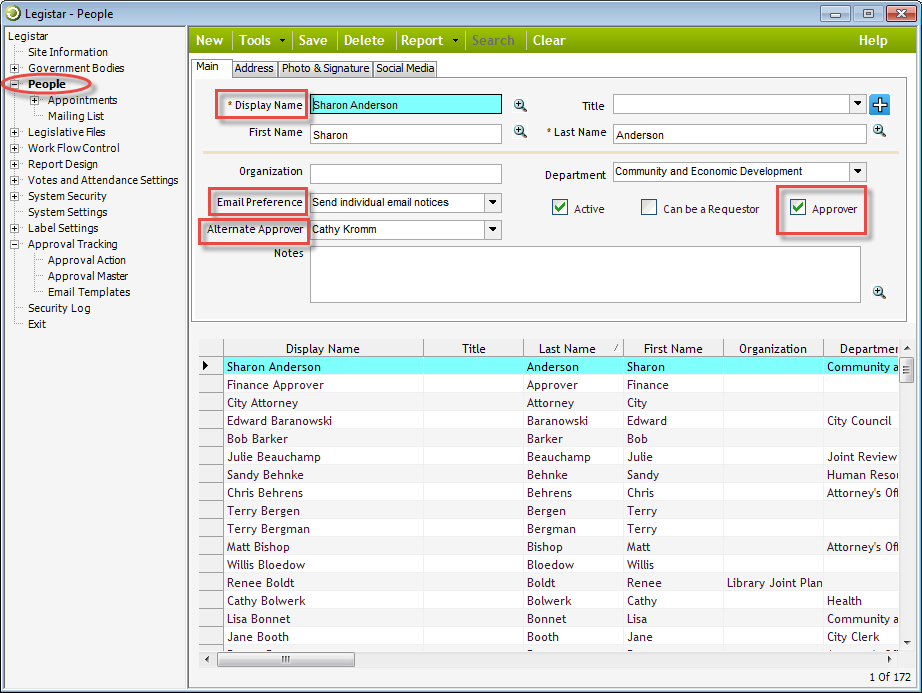Viewport: 922px width, 693px height.
Task: Click Exit in the tree
Action: click(x=36, y=324)
